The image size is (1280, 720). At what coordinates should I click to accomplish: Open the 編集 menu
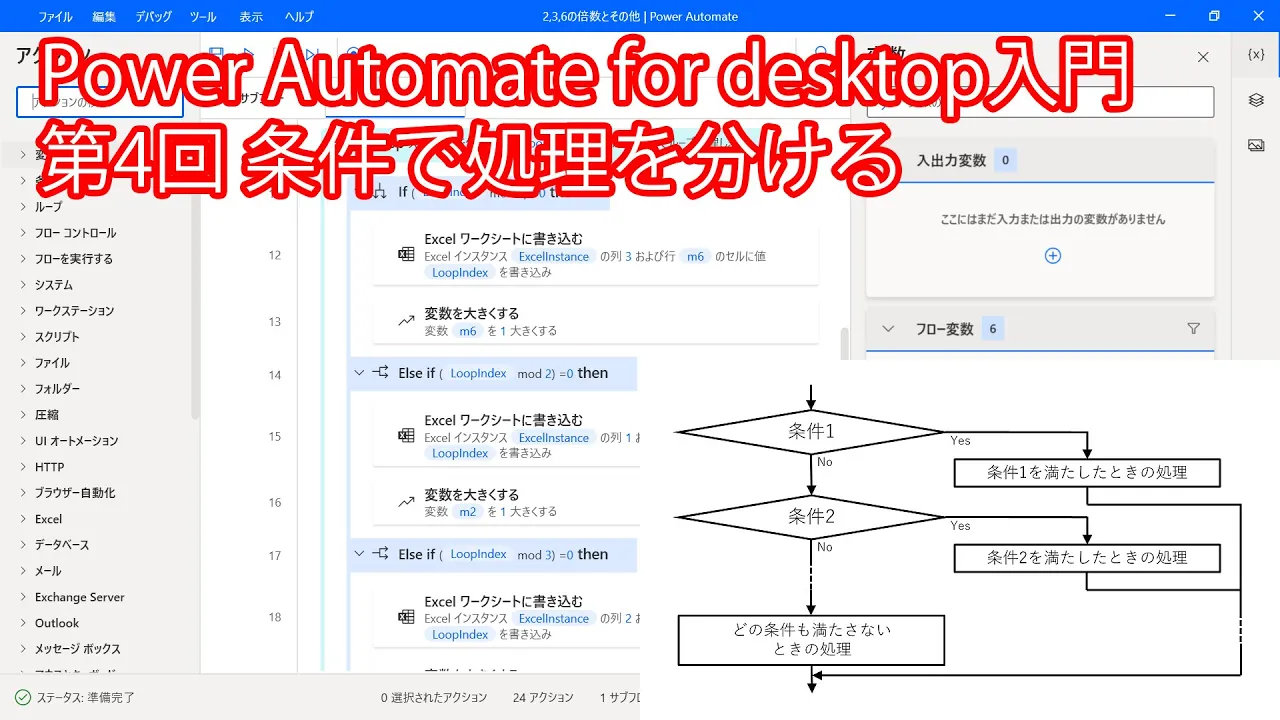pos(104,17)
